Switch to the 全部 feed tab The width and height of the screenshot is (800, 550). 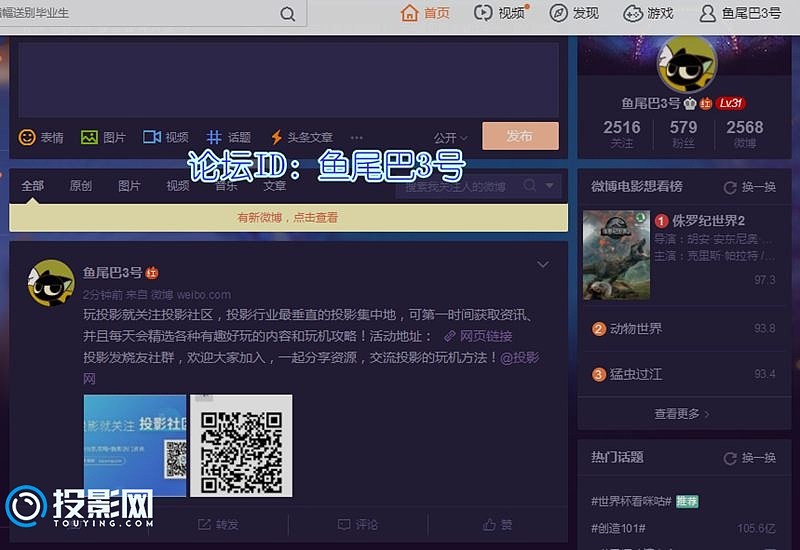[x=33, y=186]
